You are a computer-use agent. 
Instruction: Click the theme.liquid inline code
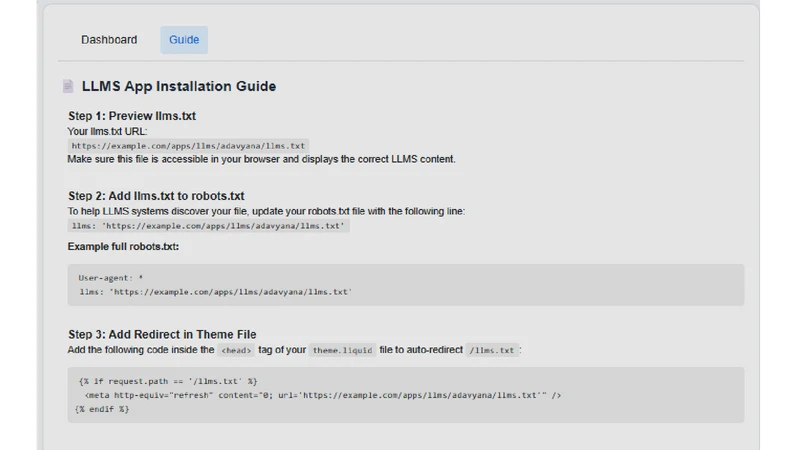click(342, 350)
